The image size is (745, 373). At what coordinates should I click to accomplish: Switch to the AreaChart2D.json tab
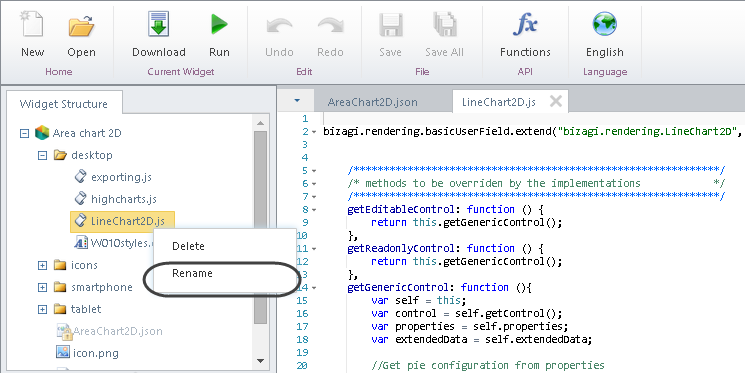(372, 102)
